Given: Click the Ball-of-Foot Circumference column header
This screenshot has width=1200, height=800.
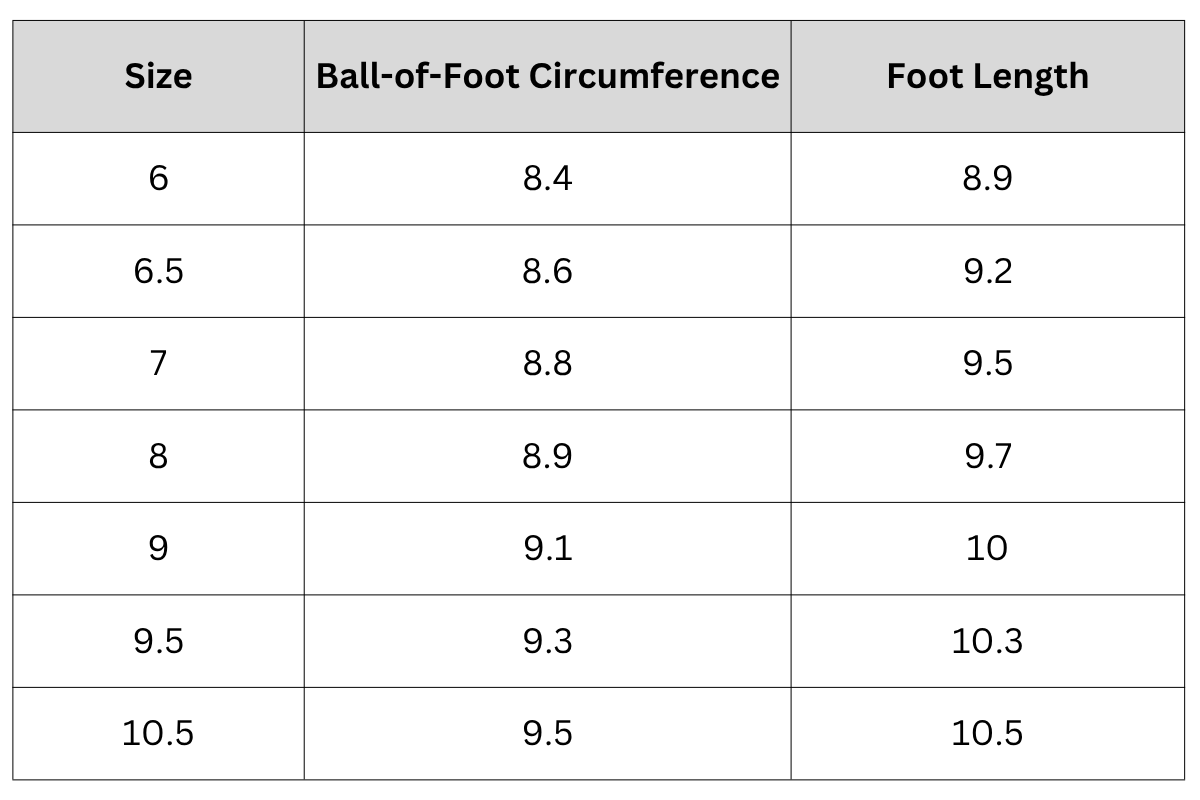Looking at the screenshot, I should coord(547,77).
